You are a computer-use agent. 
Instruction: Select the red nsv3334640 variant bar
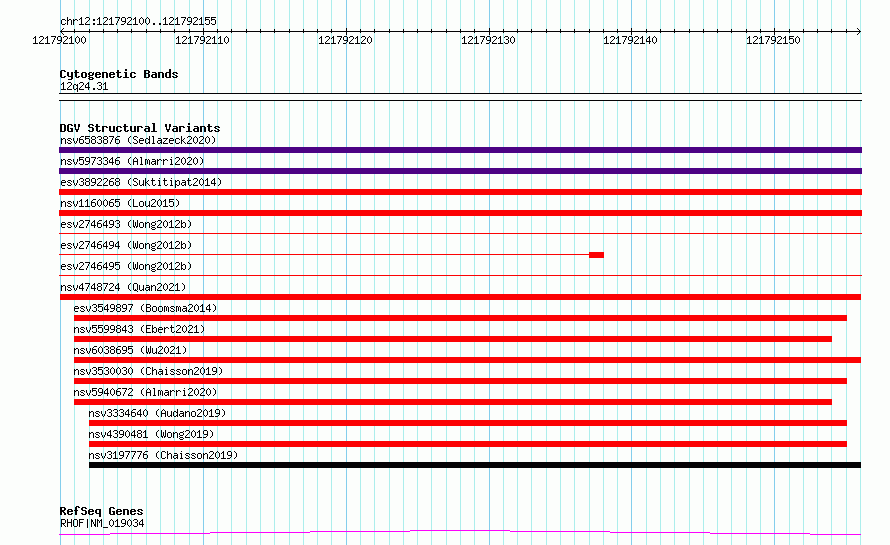[x=468, y=423]
